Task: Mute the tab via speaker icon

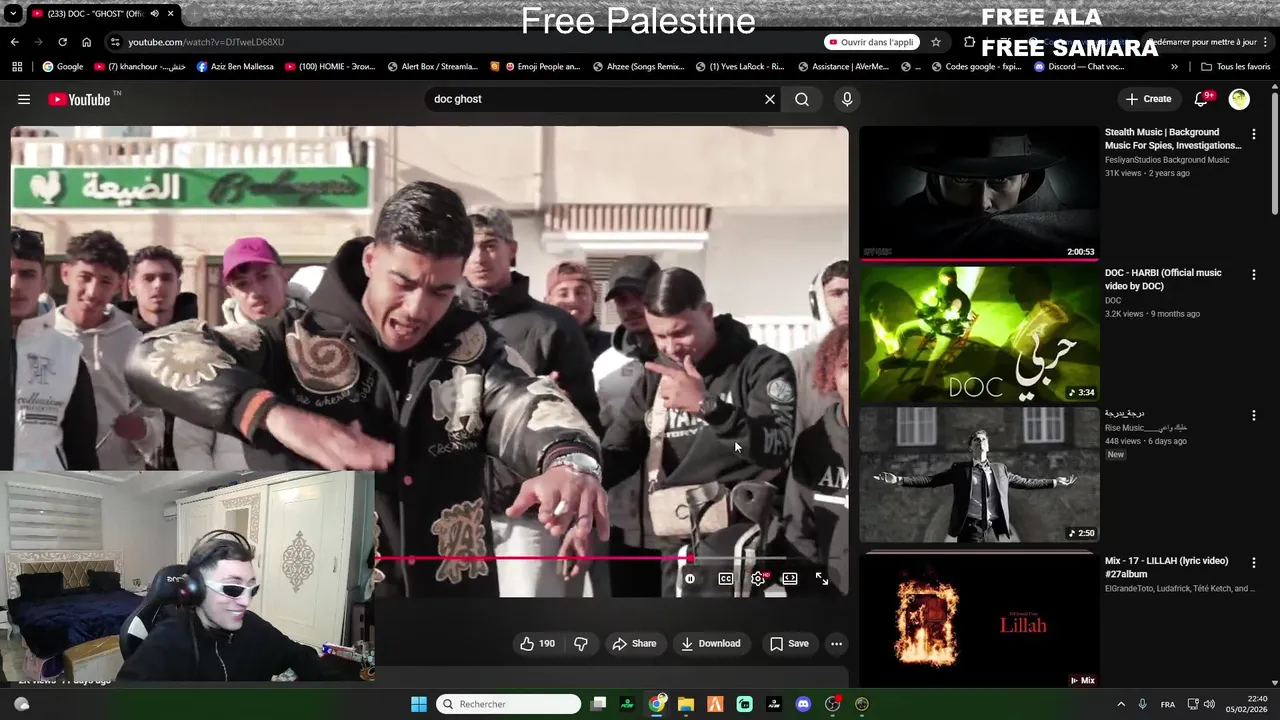Action: 154,14
